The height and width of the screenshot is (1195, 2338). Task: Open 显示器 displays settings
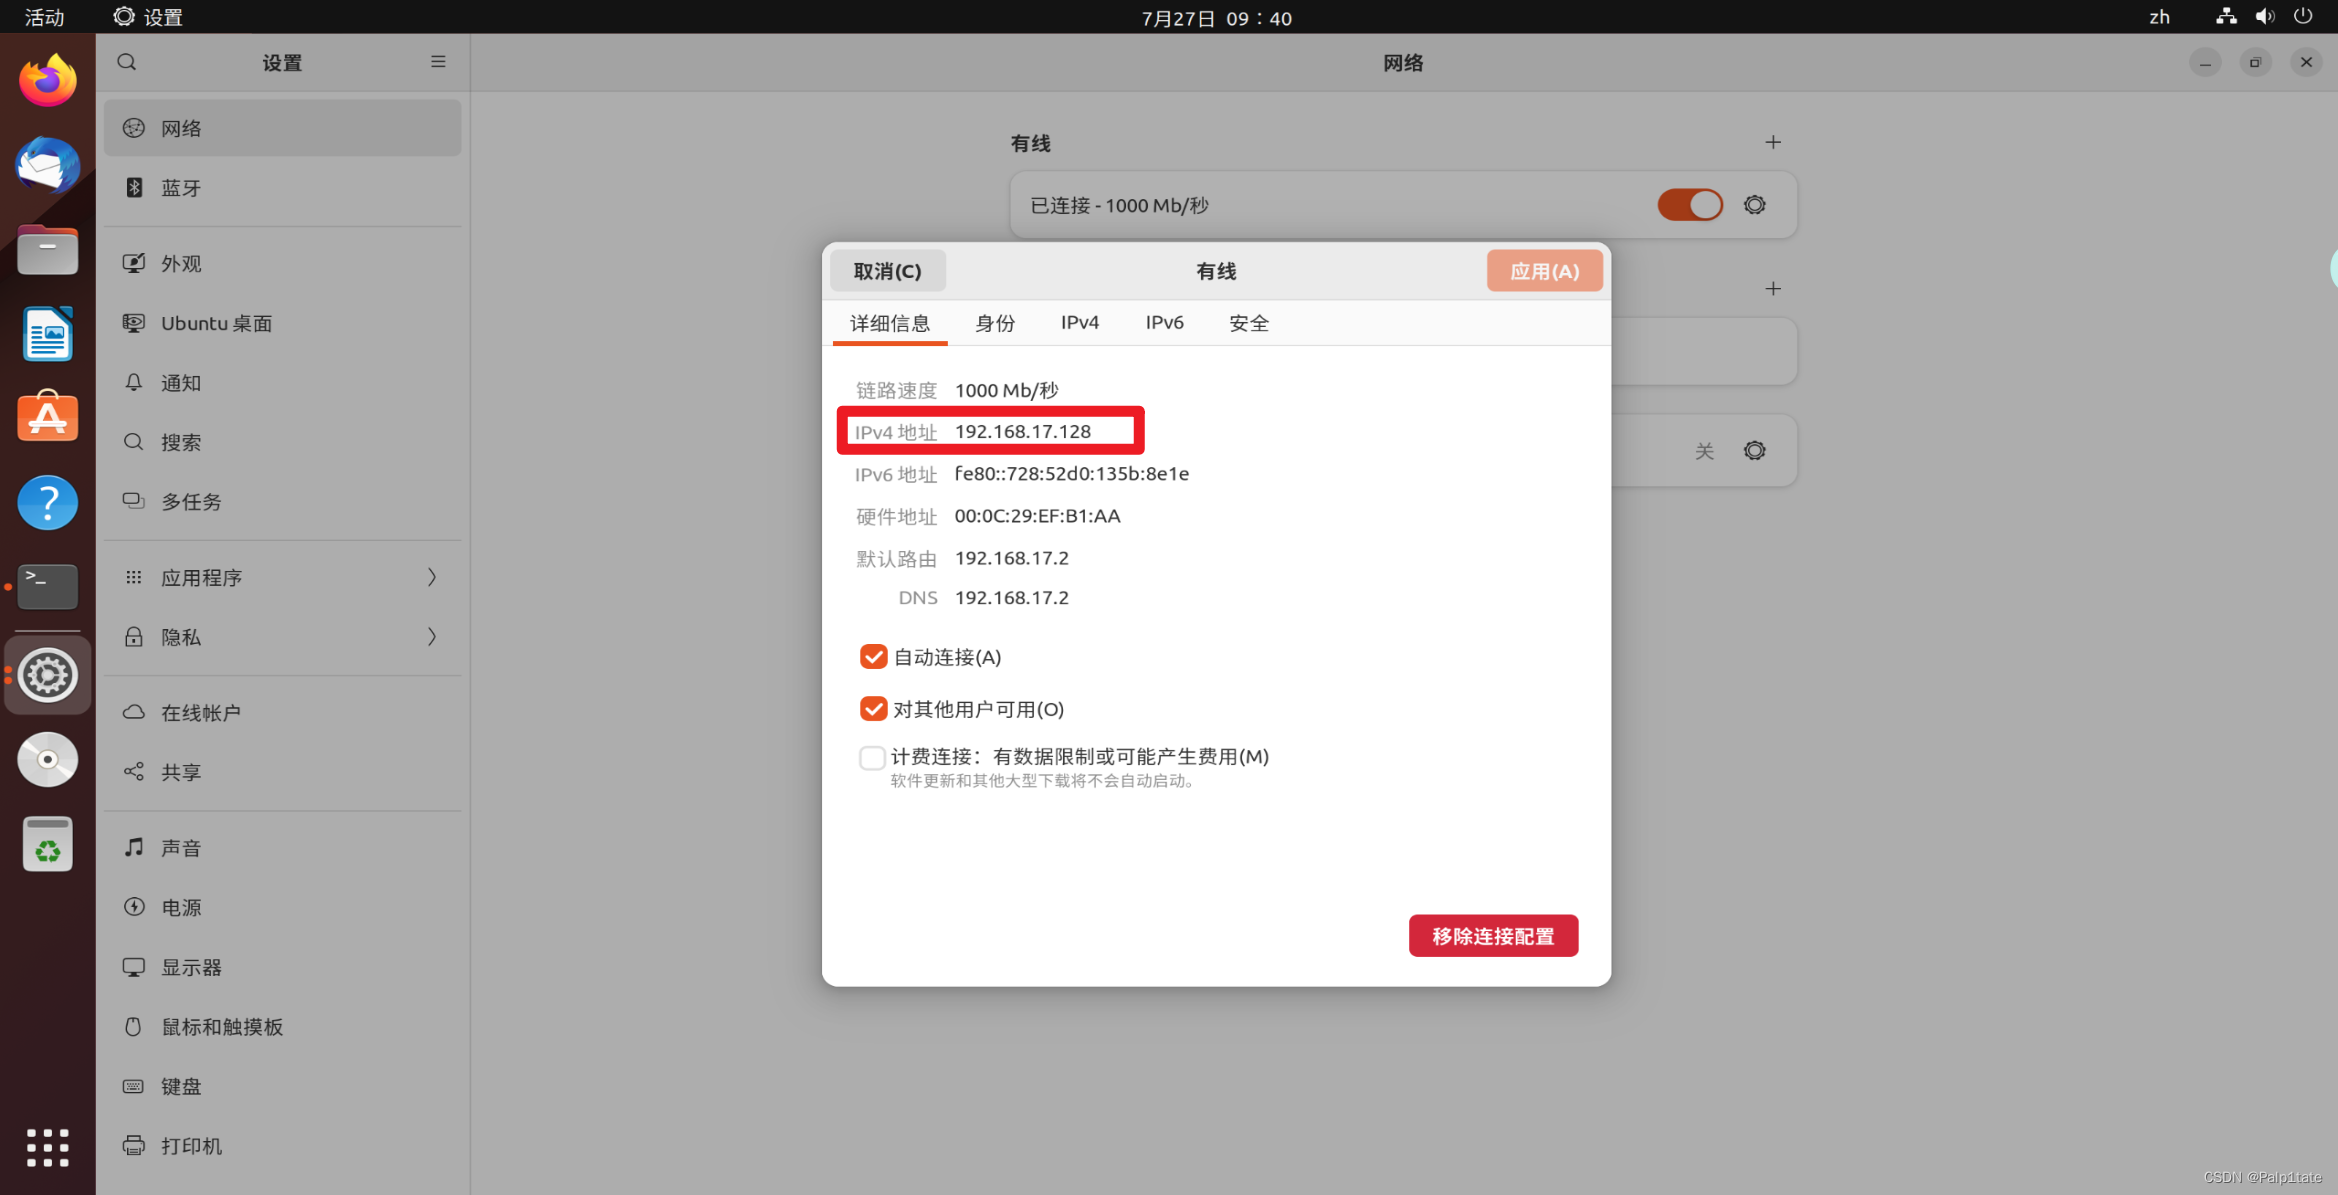282,968
